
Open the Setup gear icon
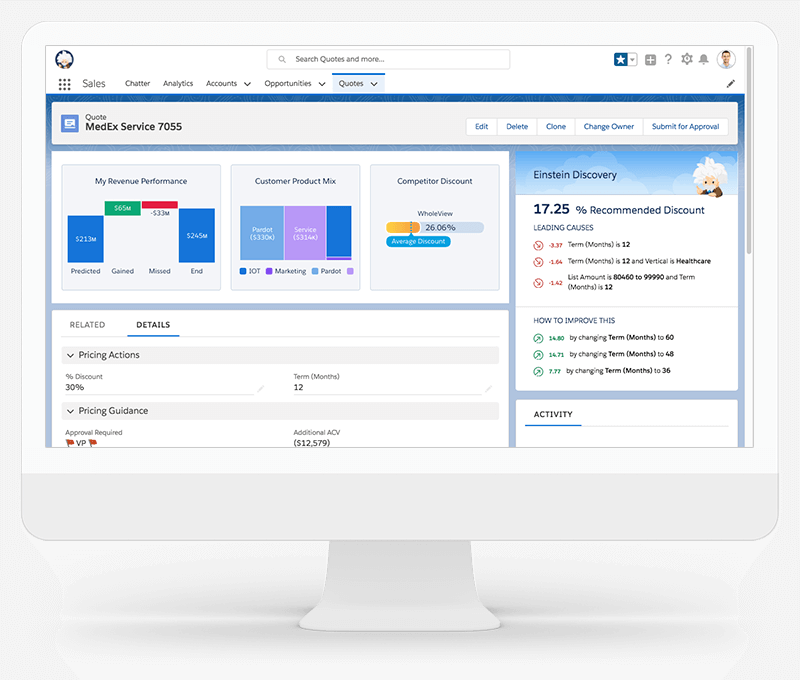pos(687,59)
